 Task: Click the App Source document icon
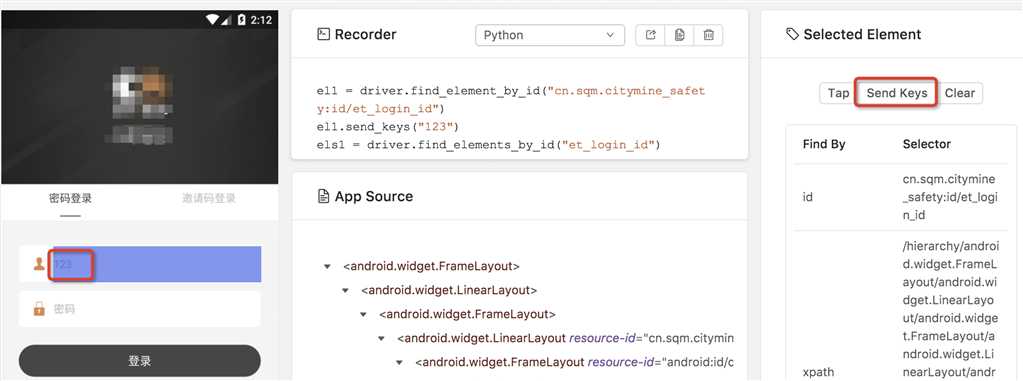pos(323,196)
